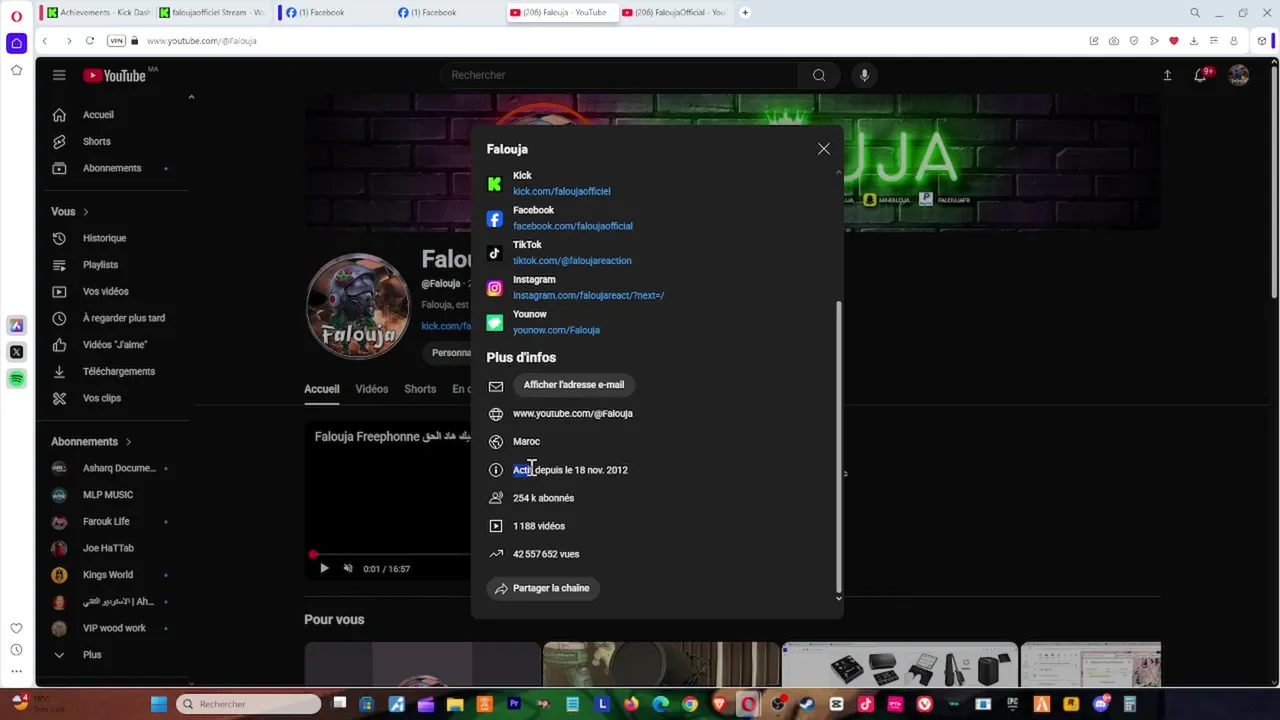Click the YouTube logo
1280x720 pixels.
tap(116, 75)
